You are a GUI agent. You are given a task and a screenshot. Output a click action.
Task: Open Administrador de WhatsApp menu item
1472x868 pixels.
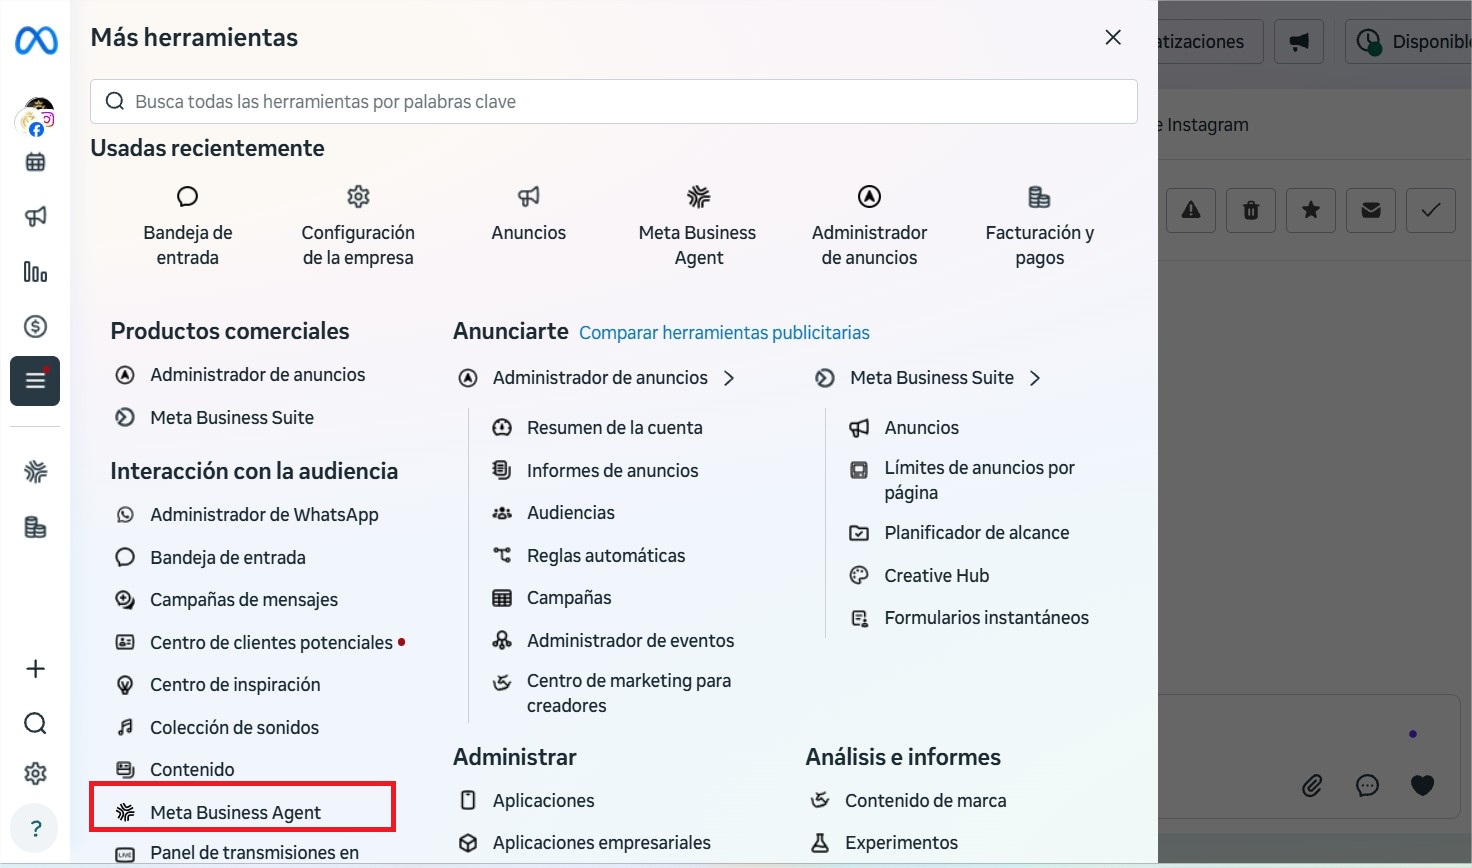[247, 515]
